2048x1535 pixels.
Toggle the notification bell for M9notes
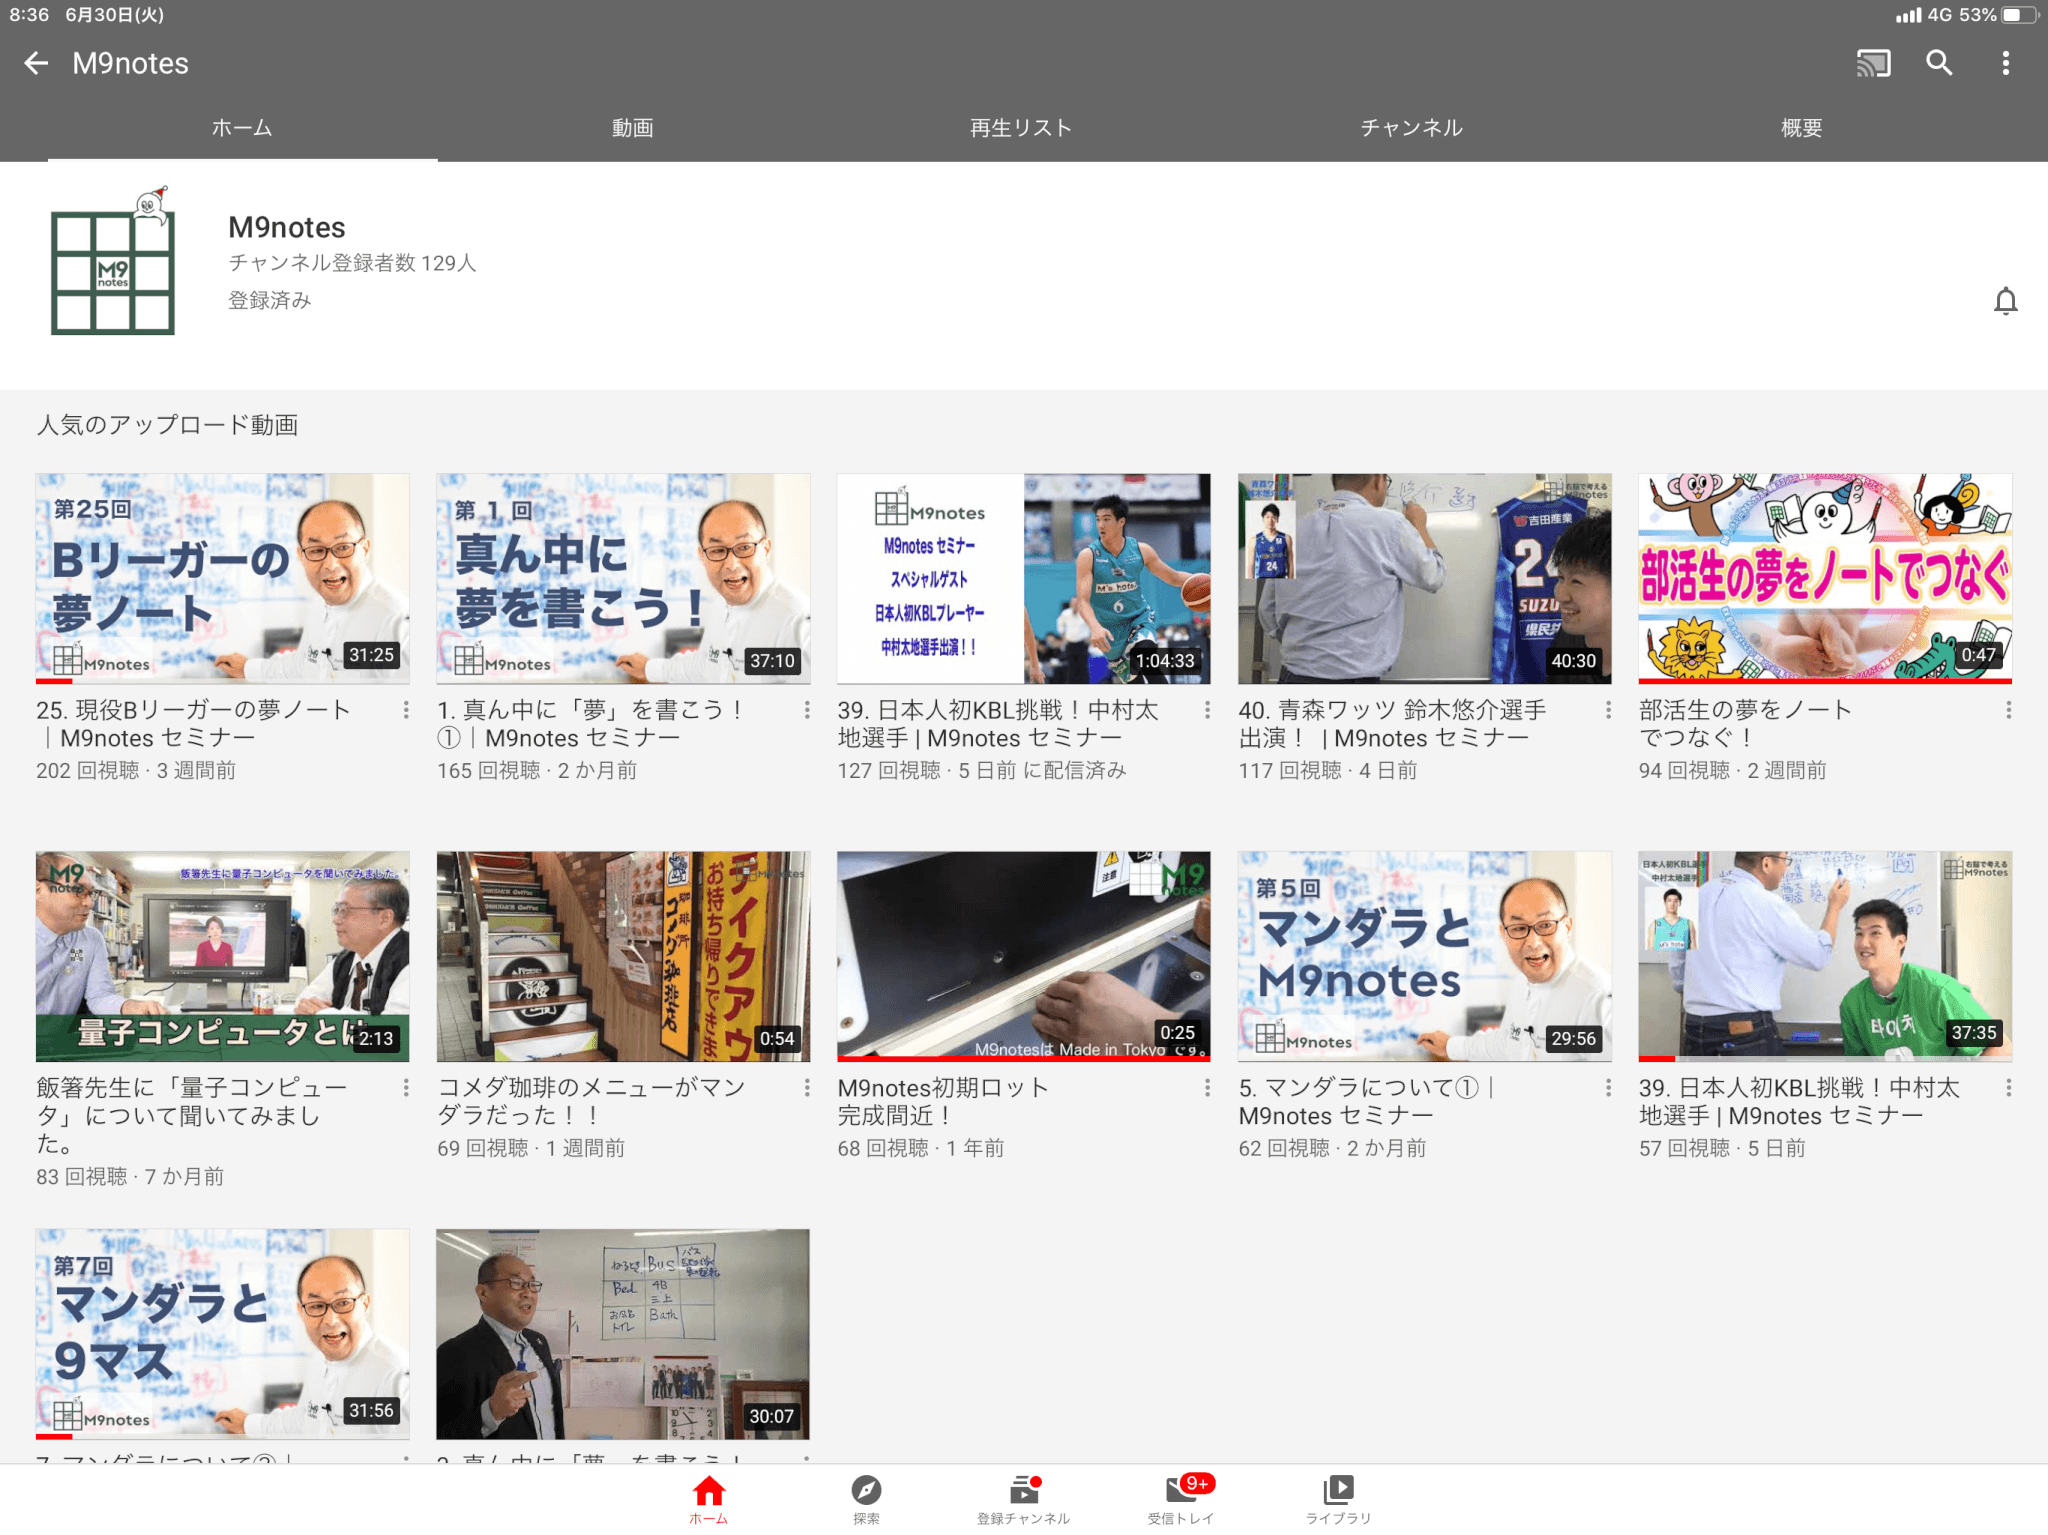tap(2005, 301)
